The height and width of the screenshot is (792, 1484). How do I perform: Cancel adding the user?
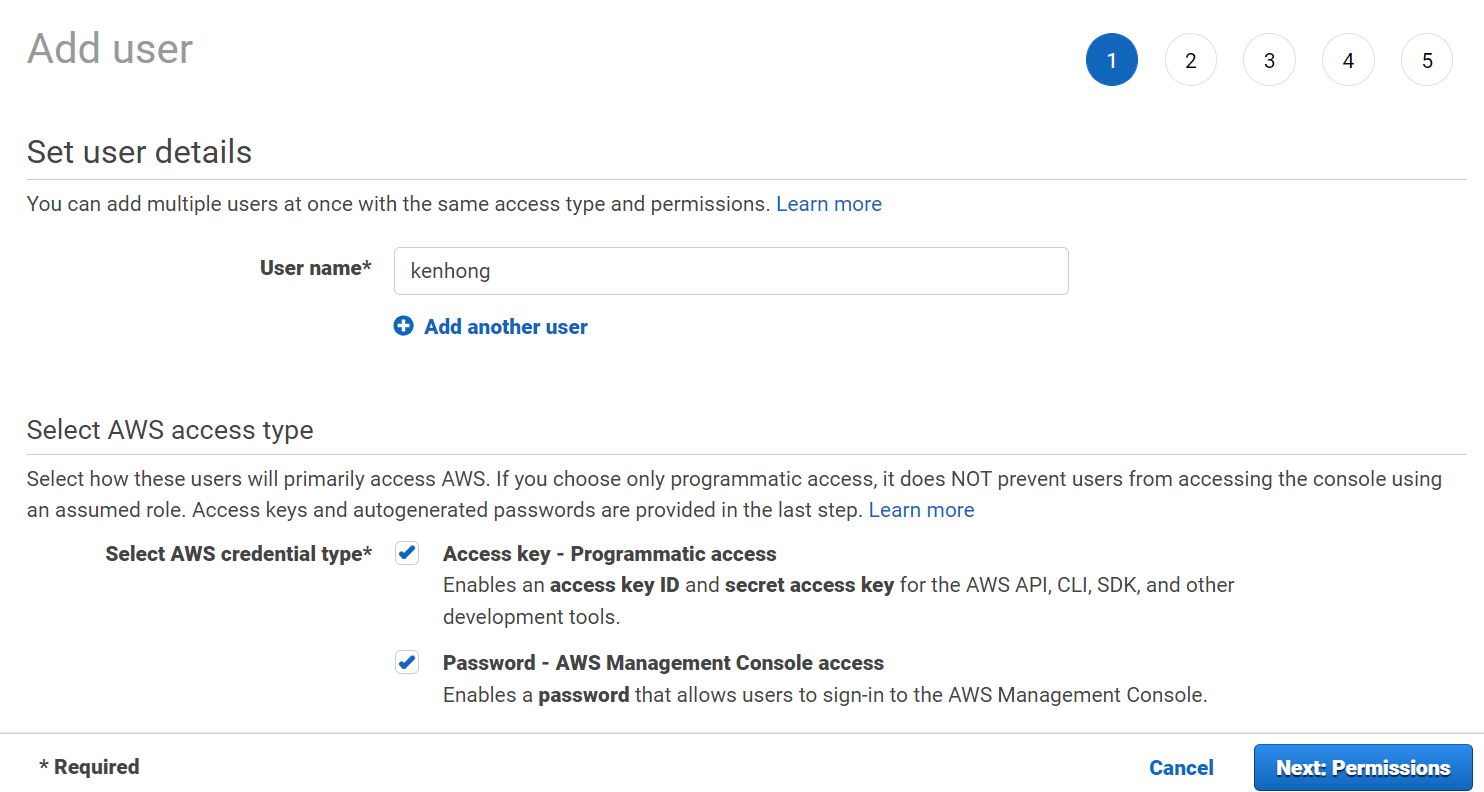coord(1181,768)
